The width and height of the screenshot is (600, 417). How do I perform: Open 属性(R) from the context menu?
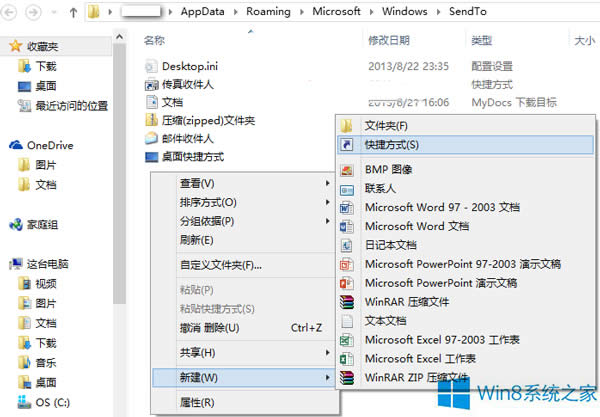click(196, 402)
